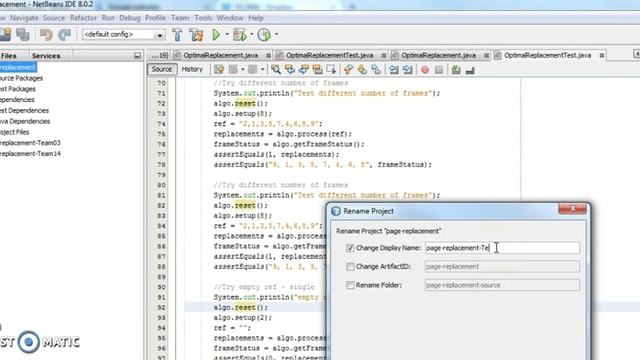Open the Refactor menu

coord(83,18)
